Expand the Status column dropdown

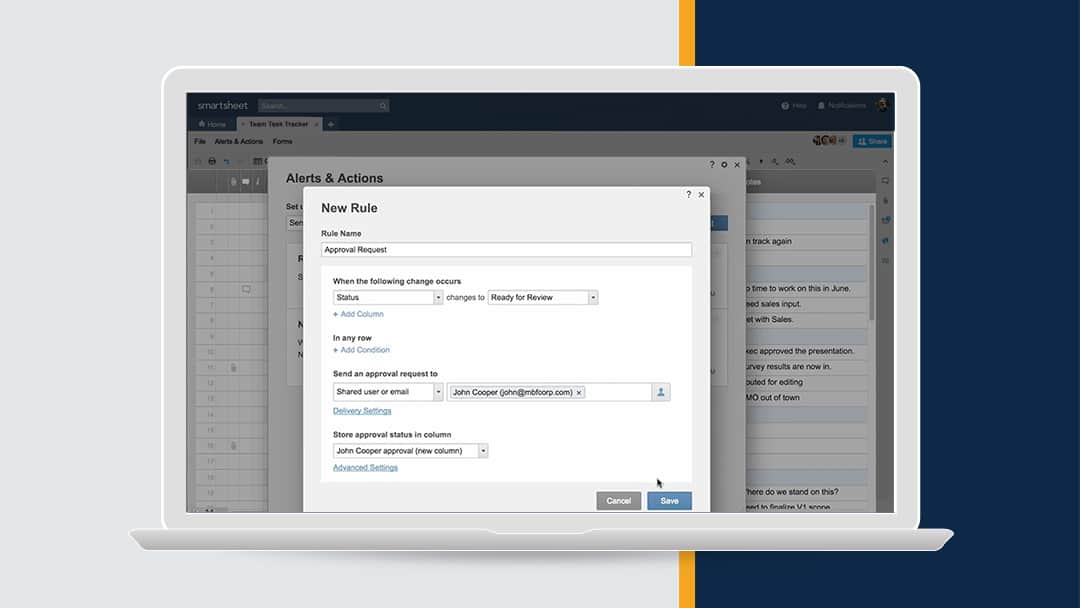438,298
